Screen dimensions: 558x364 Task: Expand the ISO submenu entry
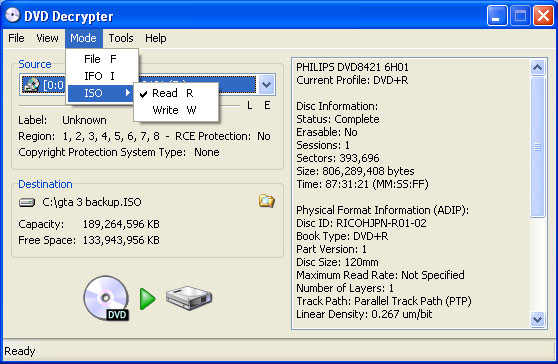tap(100, 93)
